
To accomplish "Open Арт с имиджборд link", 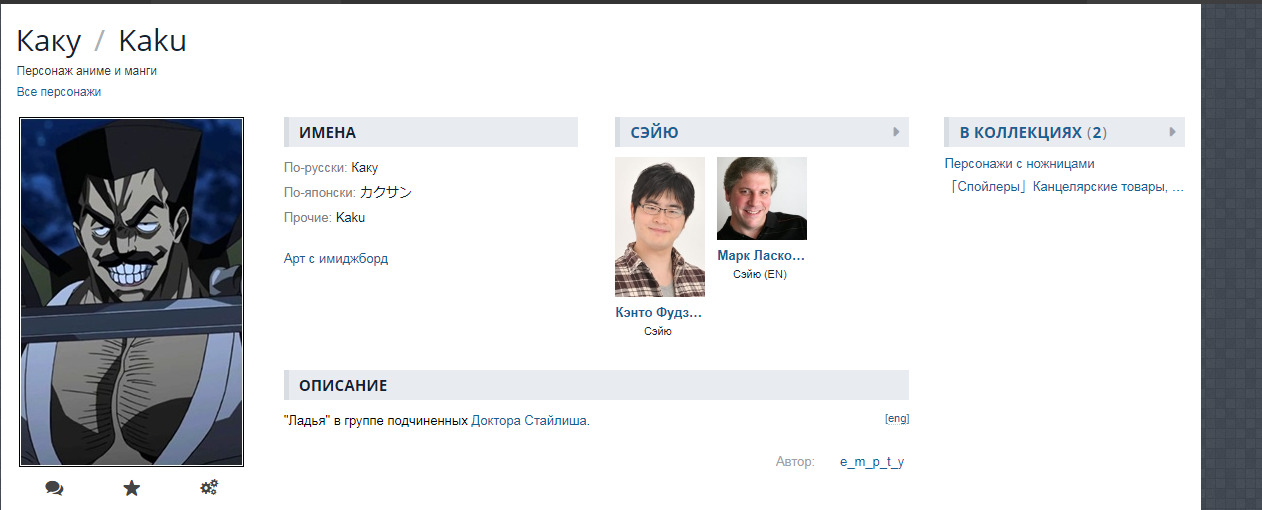I will click(x=336, y=259).
